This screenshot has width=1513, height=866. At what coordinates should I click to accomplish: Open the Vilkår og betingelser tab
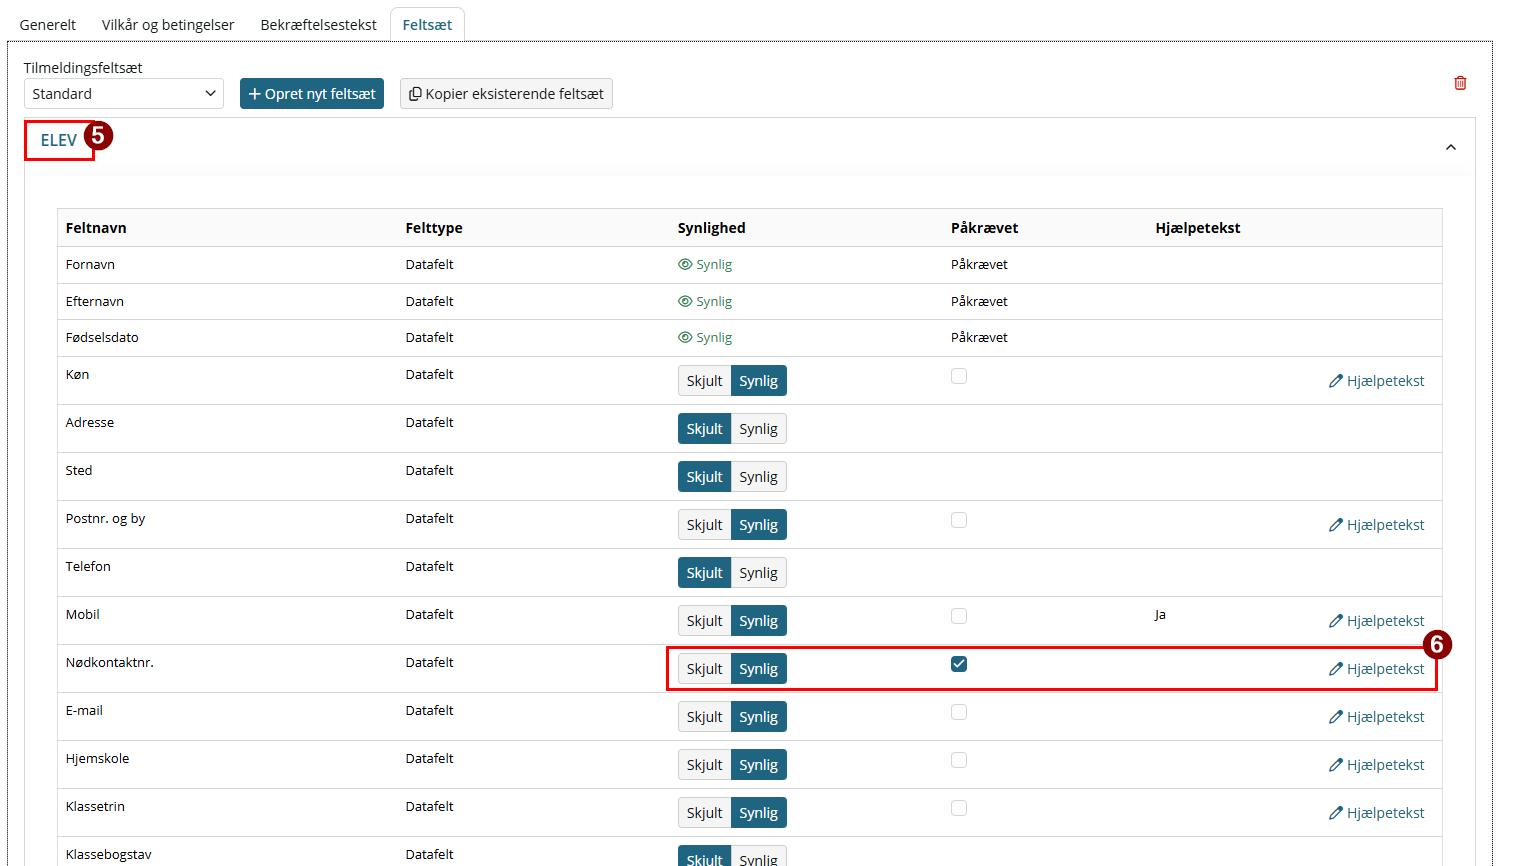pos(168,25)
